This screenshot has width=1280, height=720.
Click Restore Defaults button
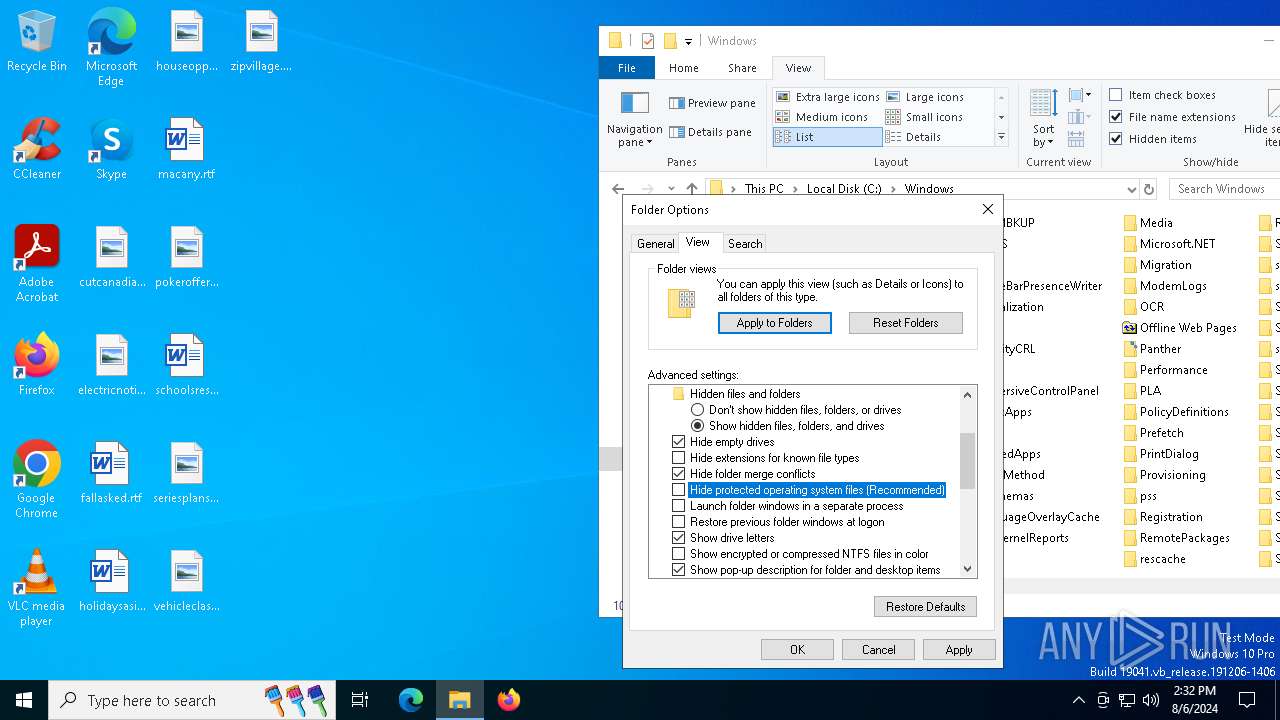[926, 607]
